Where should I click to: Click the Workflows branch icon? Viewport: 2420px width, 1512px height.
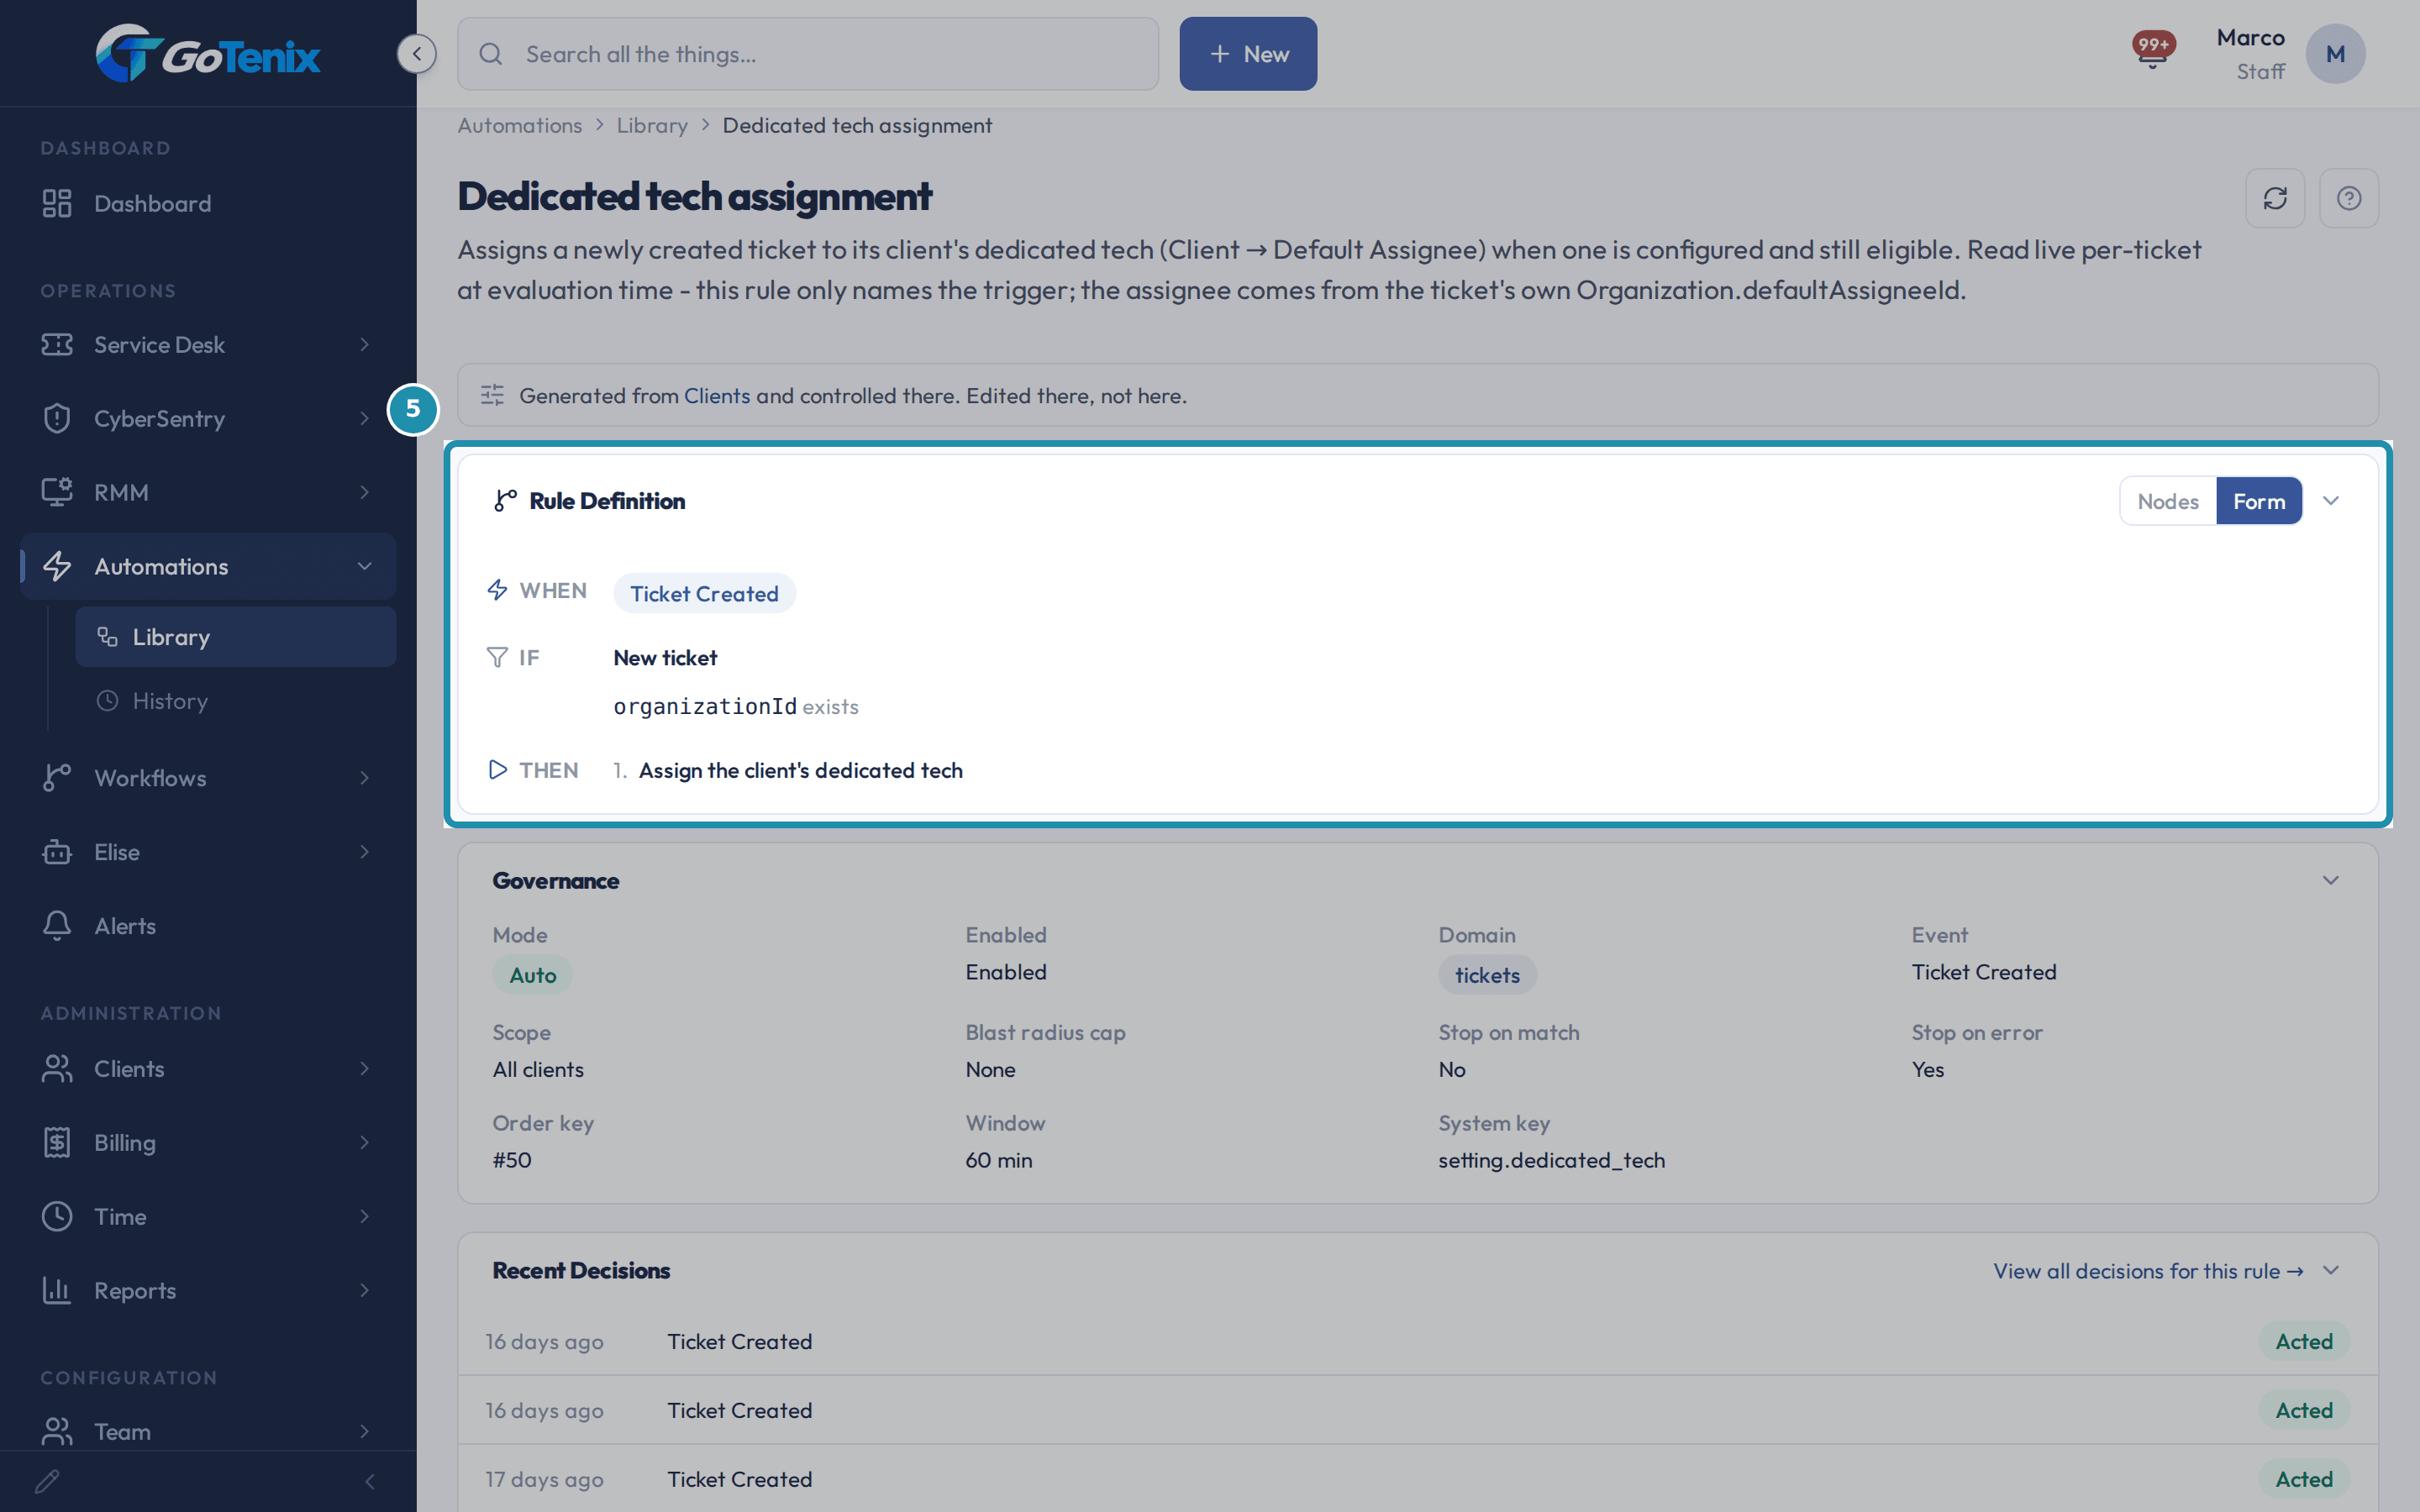pyautogui.click(x=57, y=778)
